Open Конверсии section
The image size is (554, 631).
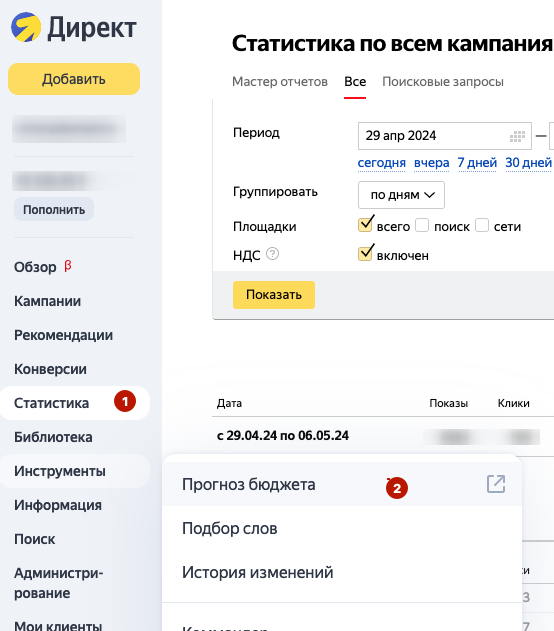pyautogui.click(x=50, y=369)
